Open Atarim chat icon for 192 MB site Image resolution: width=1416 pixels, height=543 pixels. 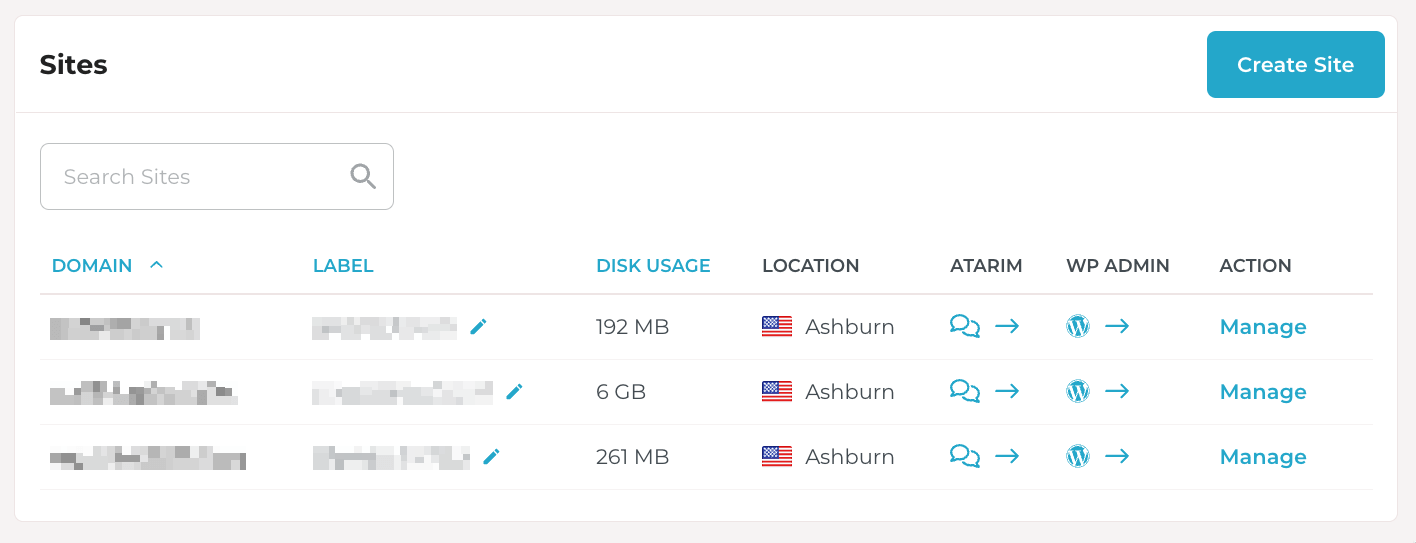click(965, 326)
